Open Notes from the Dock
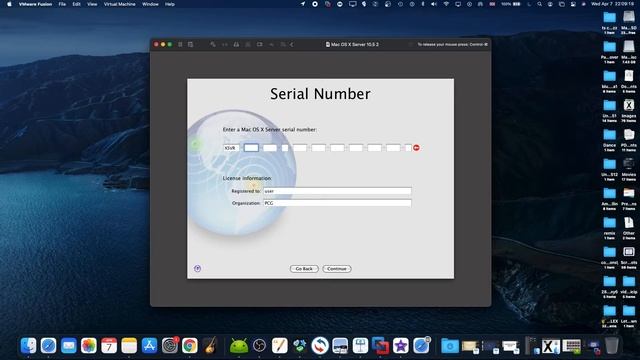 (x=129, y=346)
